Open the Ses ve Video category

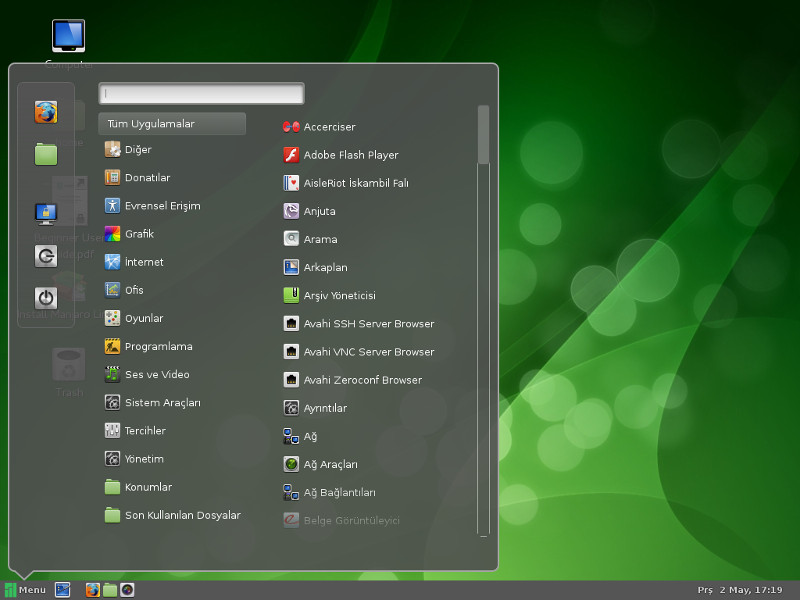point(156,374)
